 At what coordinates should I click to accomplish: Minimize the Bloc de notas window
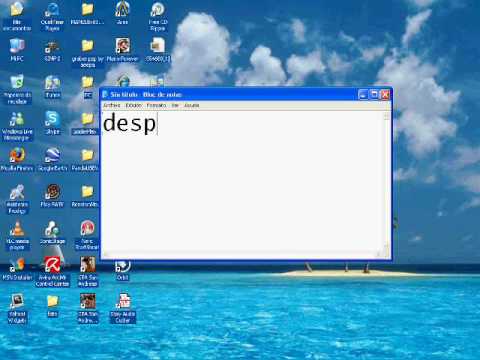click(363, 95)
